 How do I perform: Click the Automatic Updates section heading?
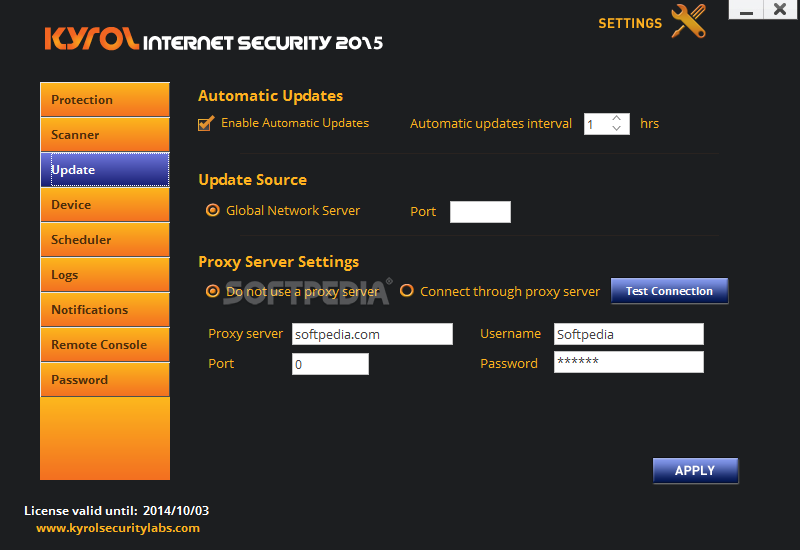click(270, 96)
